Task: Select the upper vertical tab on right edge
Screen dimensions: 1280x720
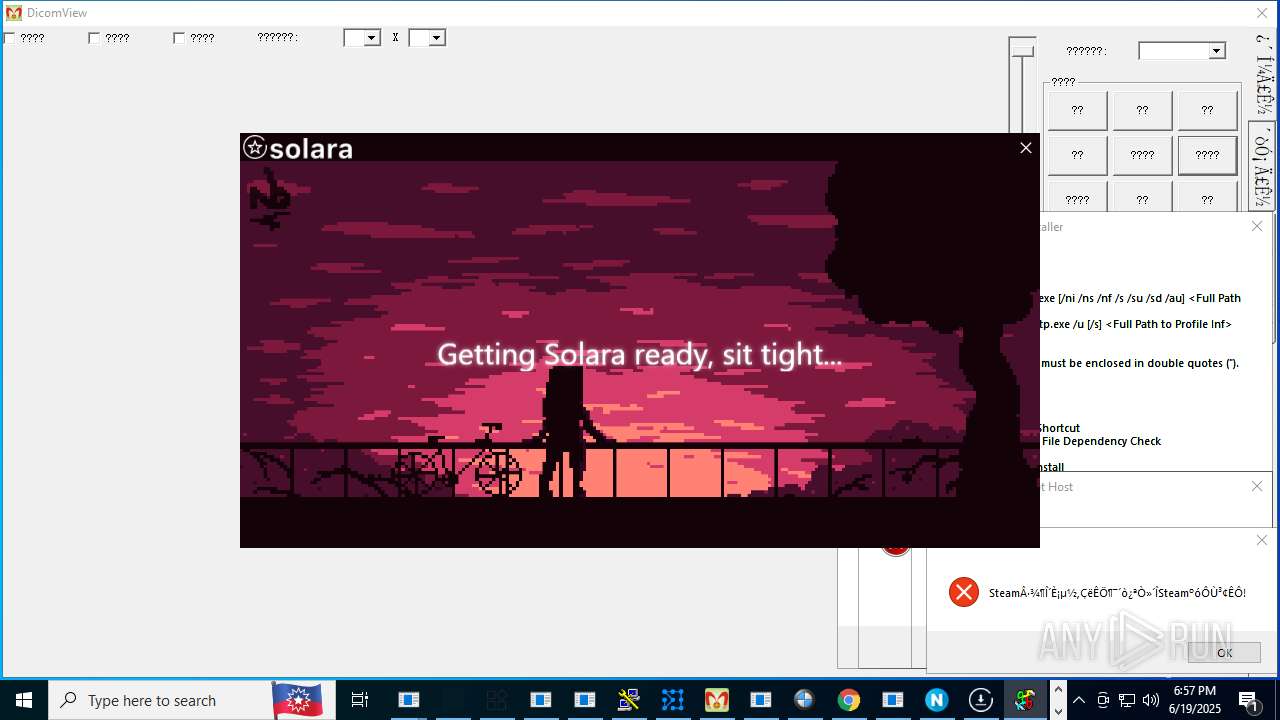Action: (1264, 75)
